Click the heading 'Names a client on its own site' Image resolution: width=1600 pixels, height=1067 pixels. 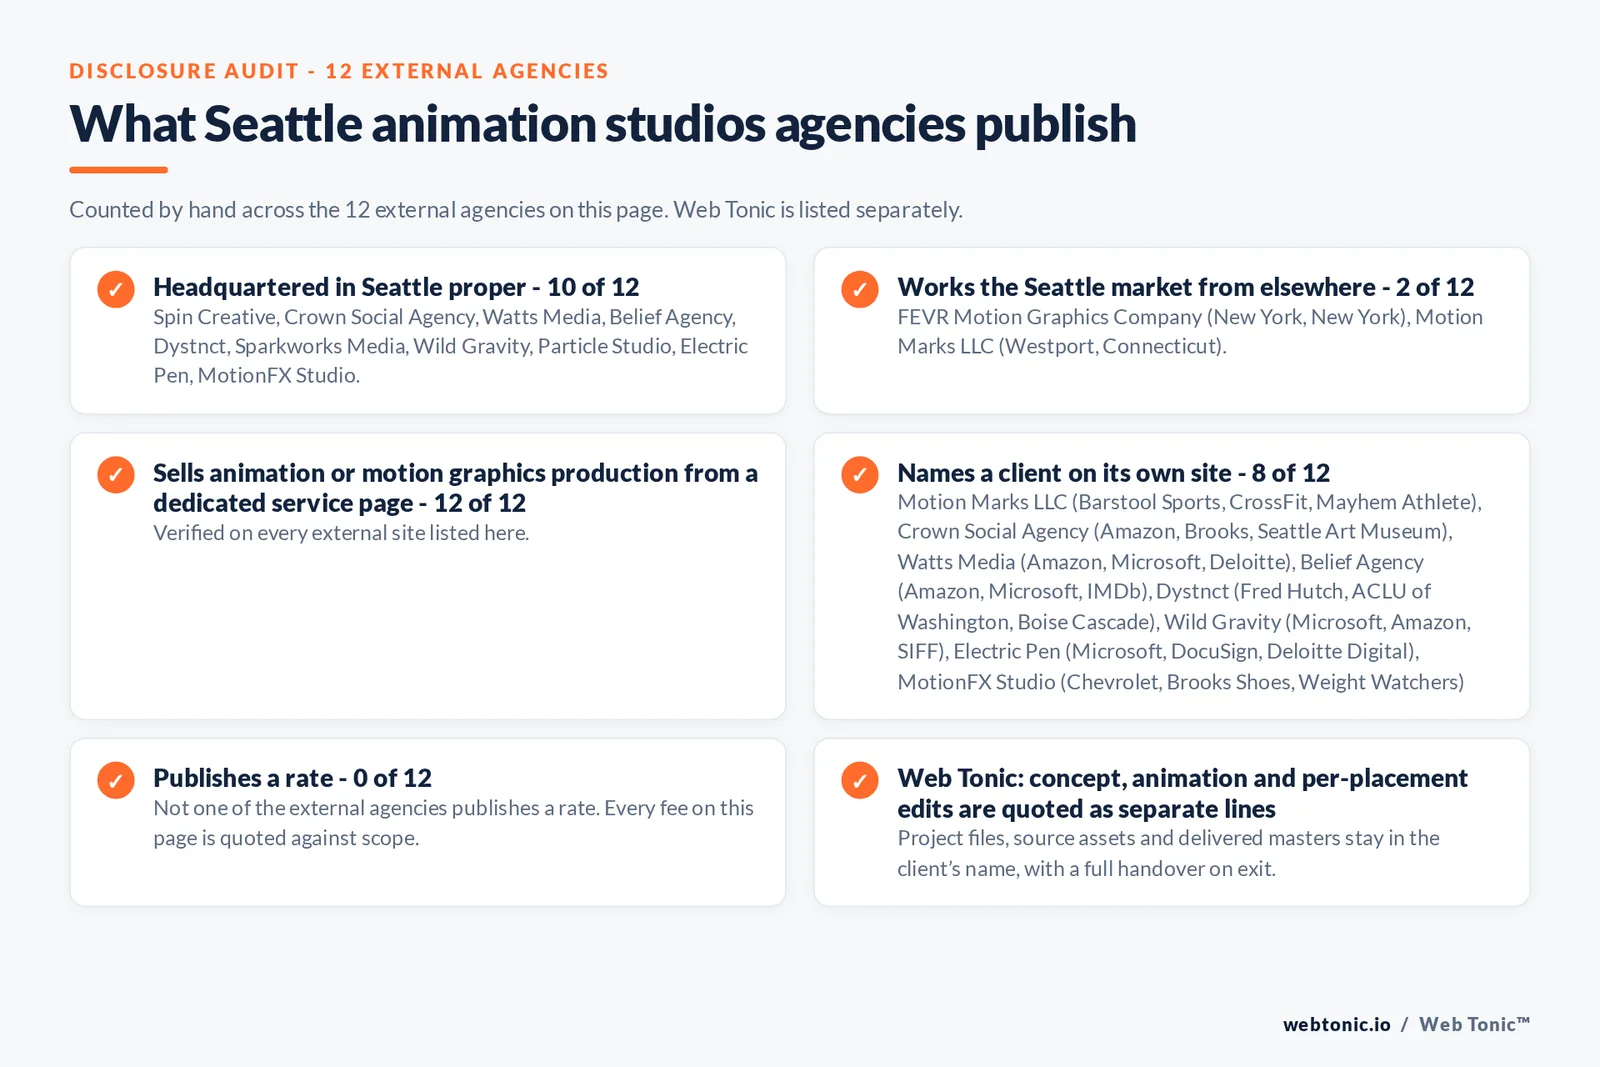coord(1113,473)
